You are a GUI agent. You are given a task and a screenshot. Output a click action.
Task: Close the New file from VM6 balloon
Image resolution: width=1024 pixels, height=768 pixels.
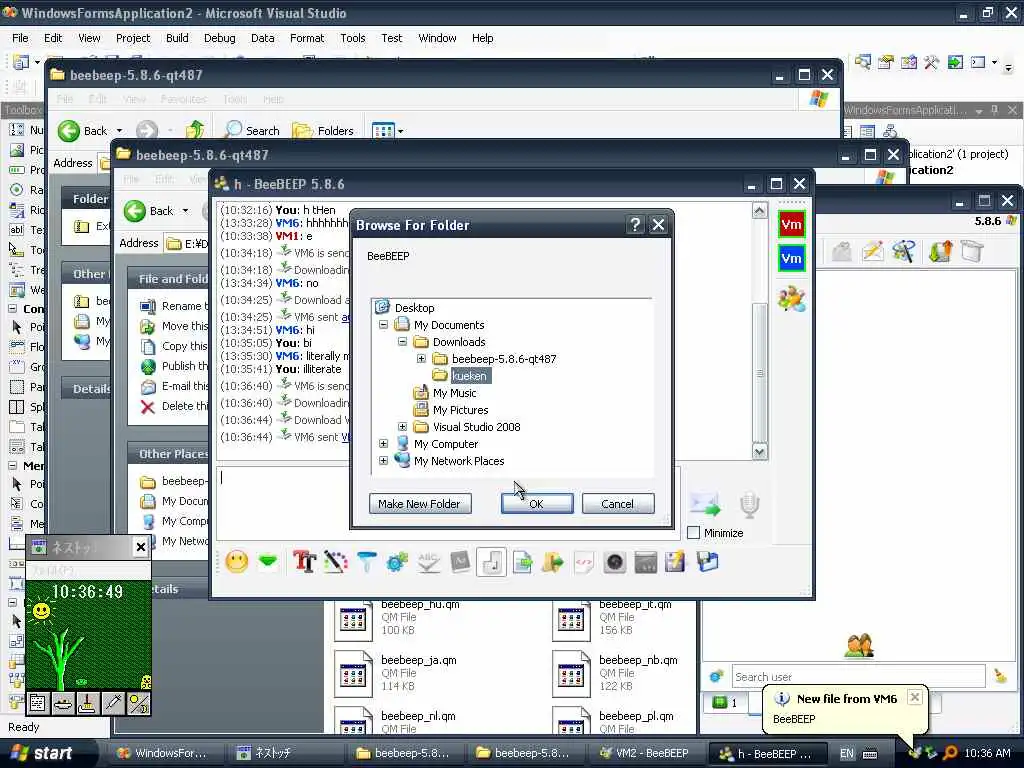click(x=915, y=697)
